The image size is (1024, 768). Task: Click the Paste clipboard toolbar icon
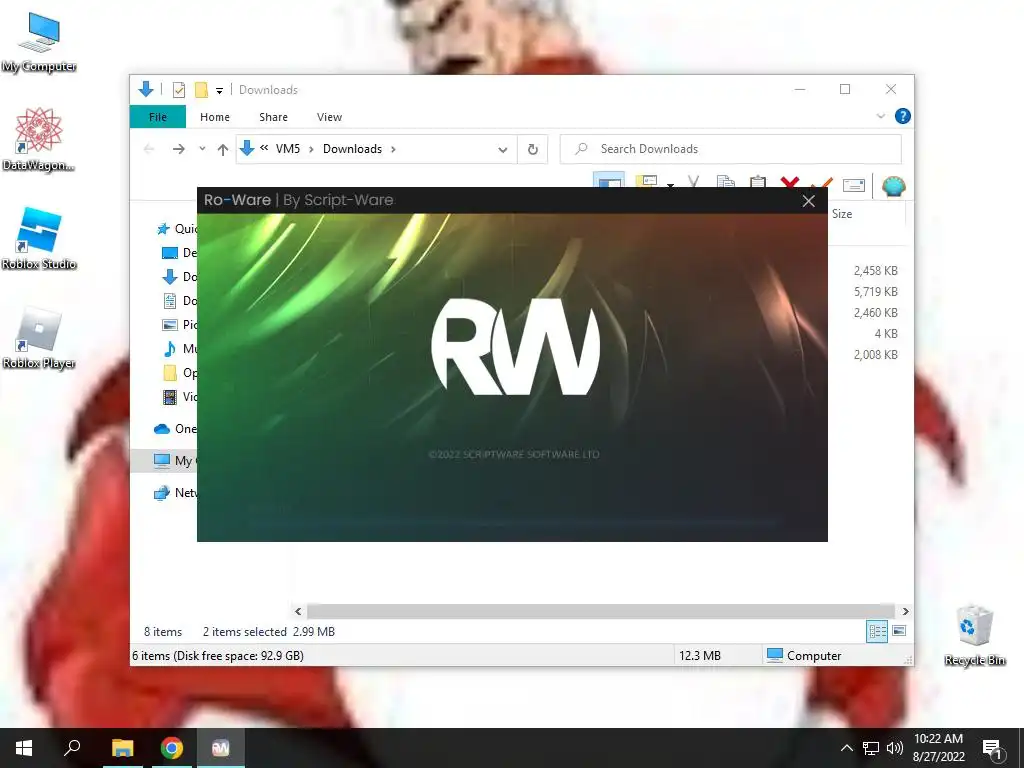(x=758, y=182)
